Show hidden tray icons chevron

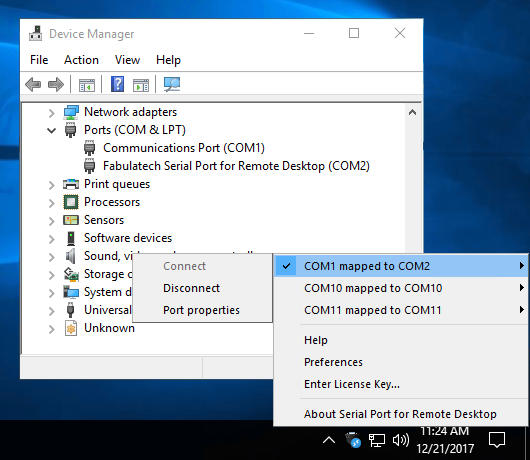329,440
